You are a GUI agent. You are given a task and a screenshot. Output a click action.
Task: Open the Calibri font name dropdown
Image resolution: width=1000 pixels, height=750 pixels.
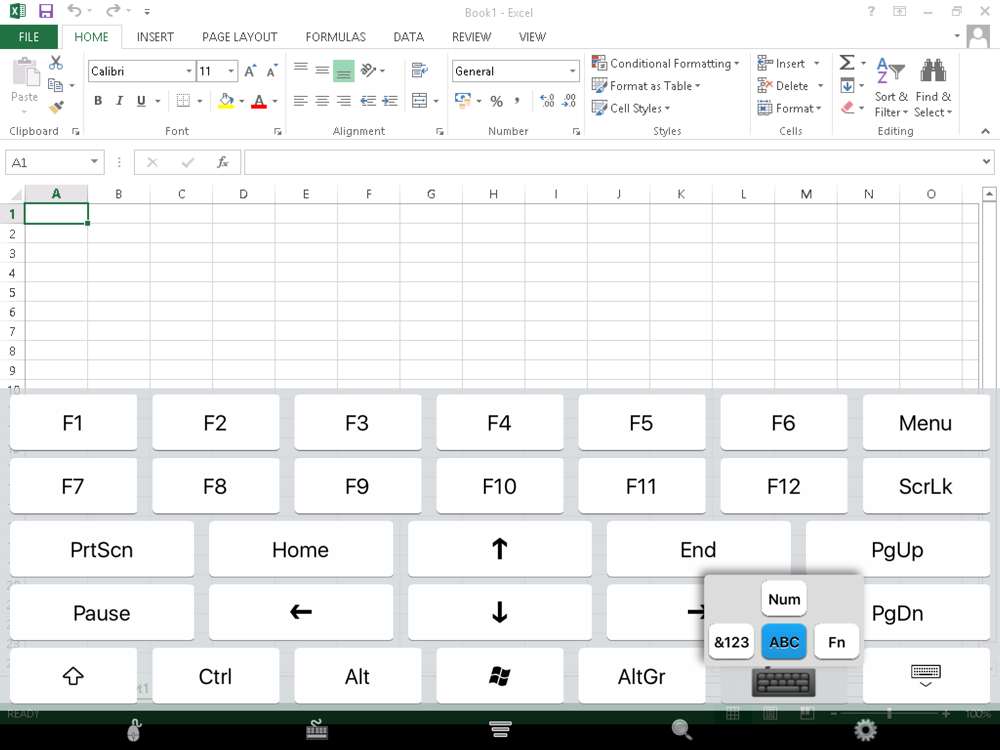(189, 71)
